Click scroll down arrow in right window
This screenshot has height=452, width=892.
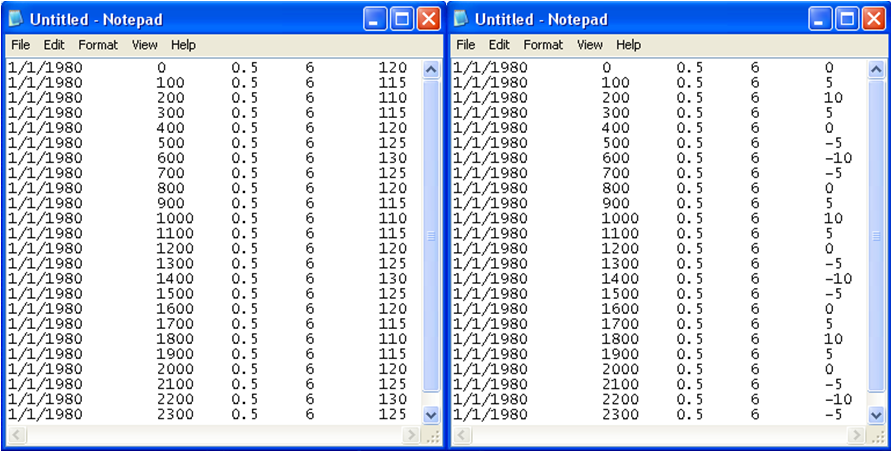point(876,415)
